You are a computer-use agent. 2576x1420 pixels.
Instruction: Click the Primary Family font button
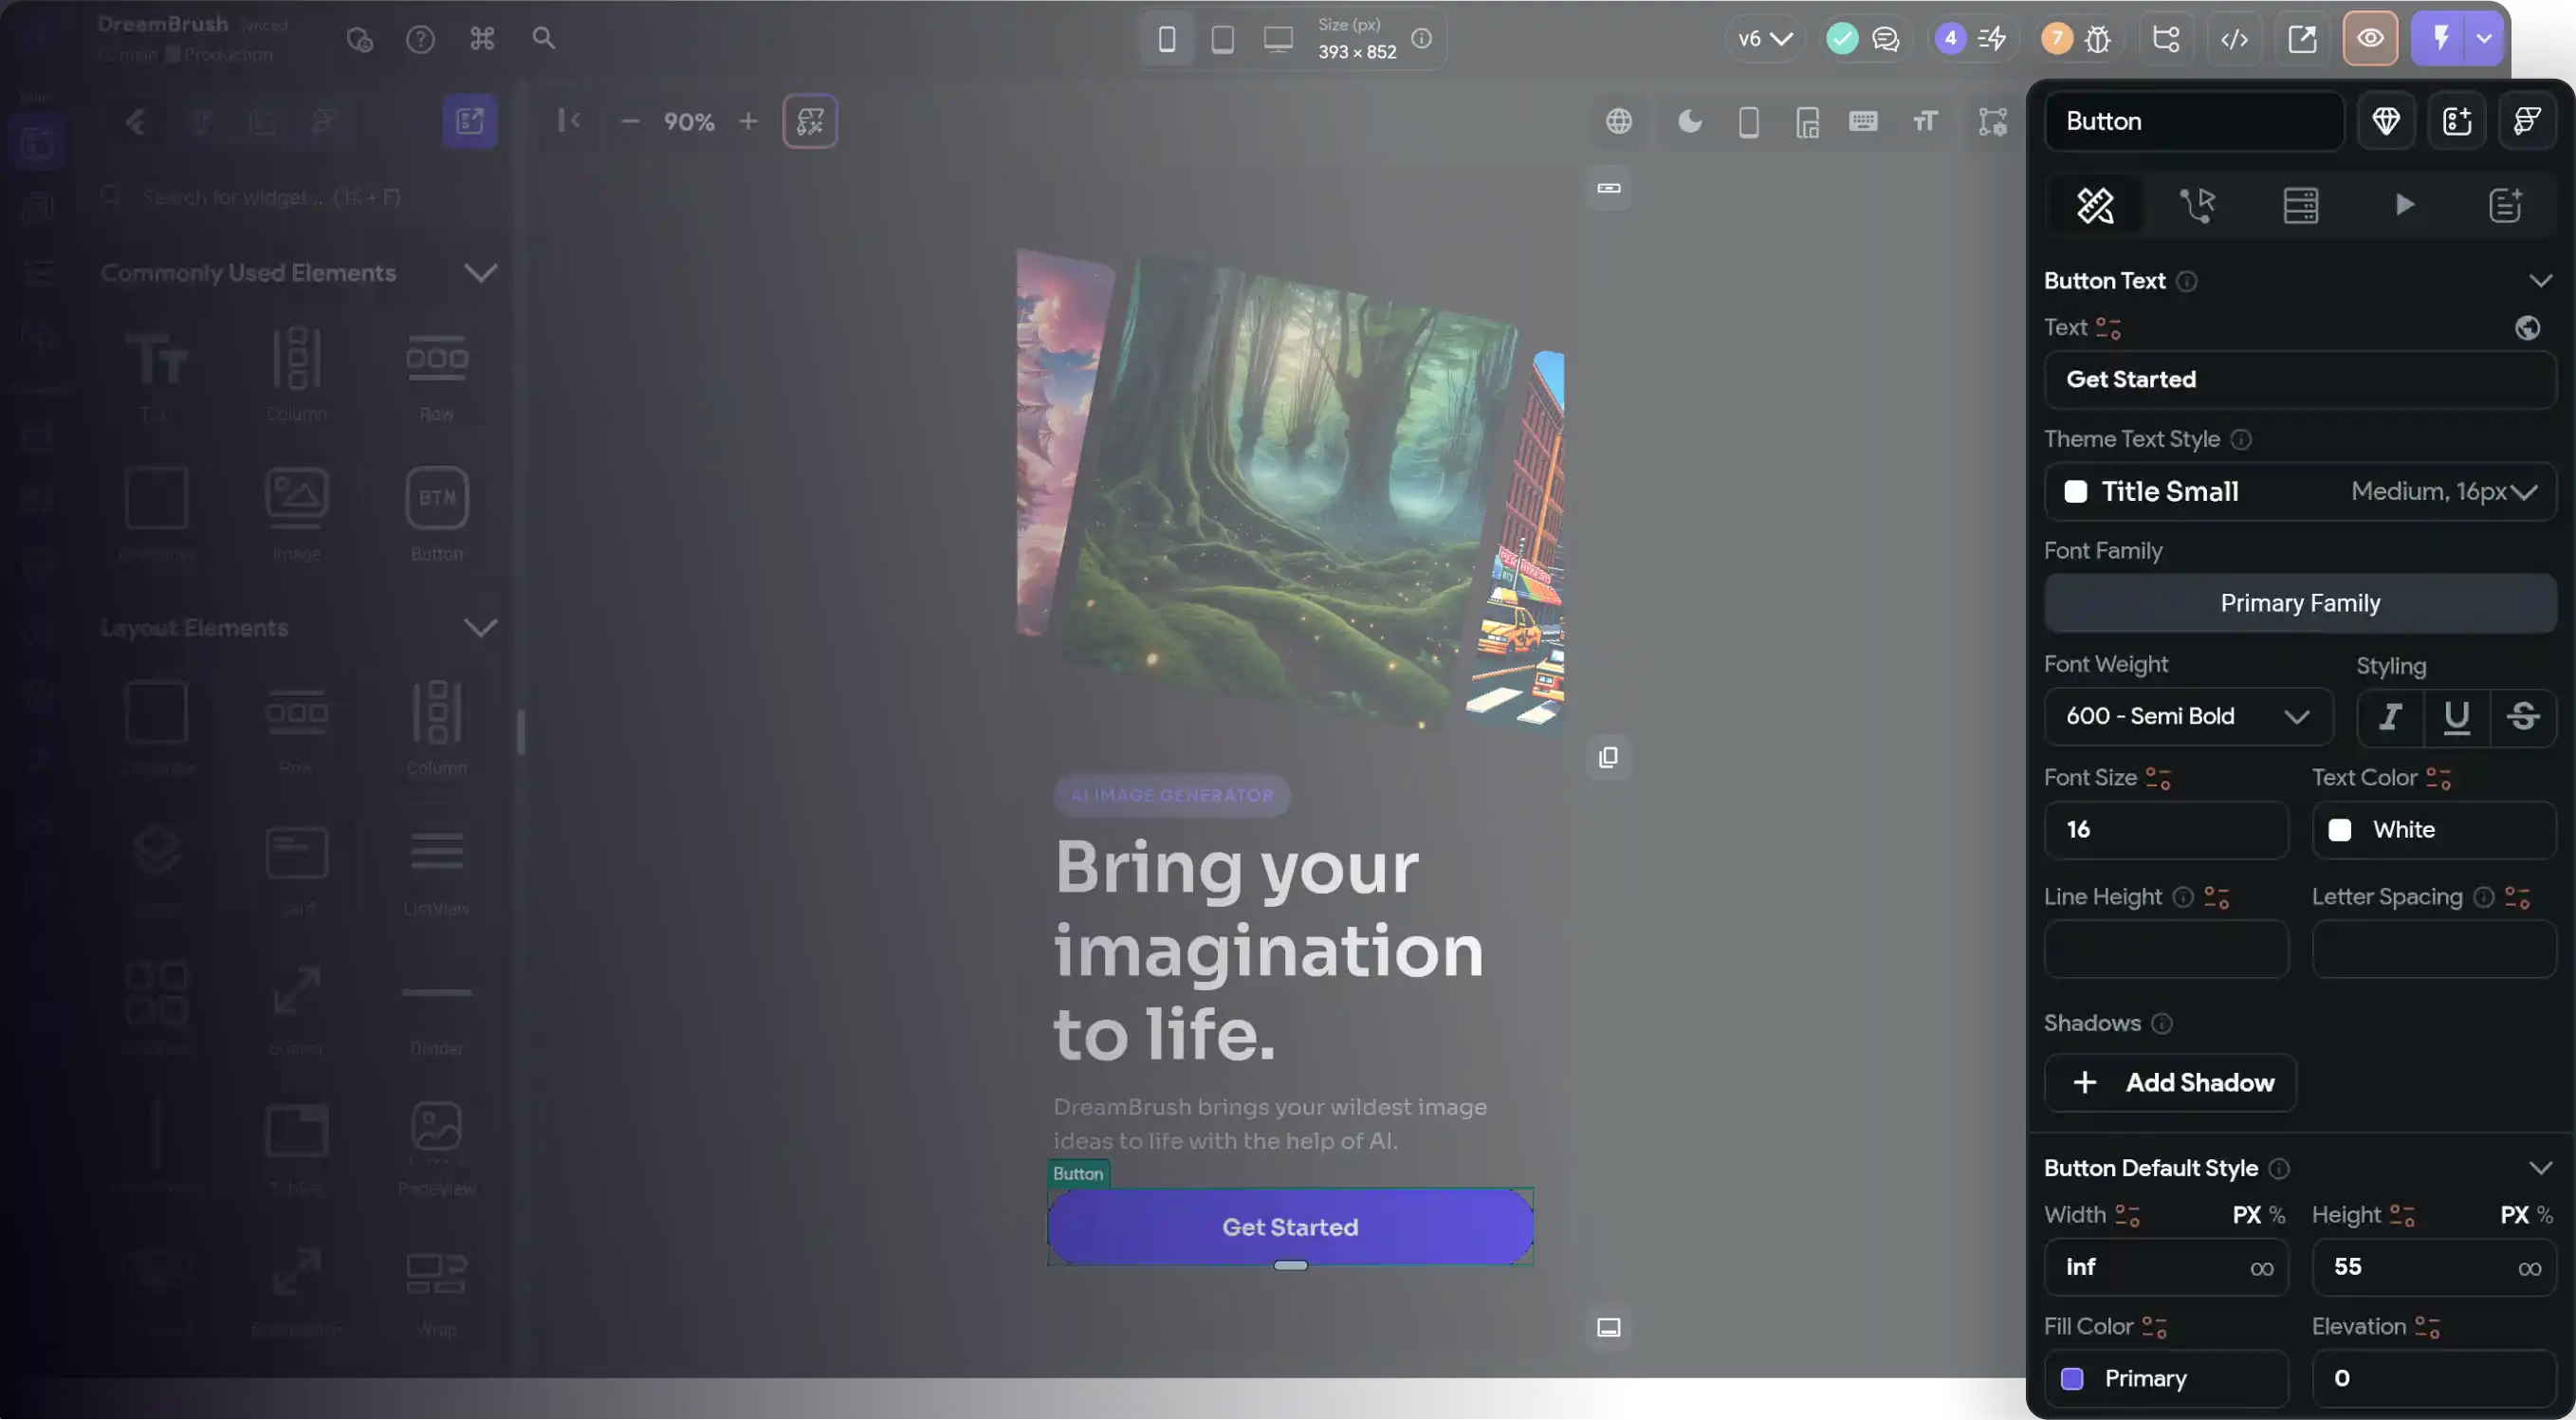pyautogui.click(x=2299, y=603)
